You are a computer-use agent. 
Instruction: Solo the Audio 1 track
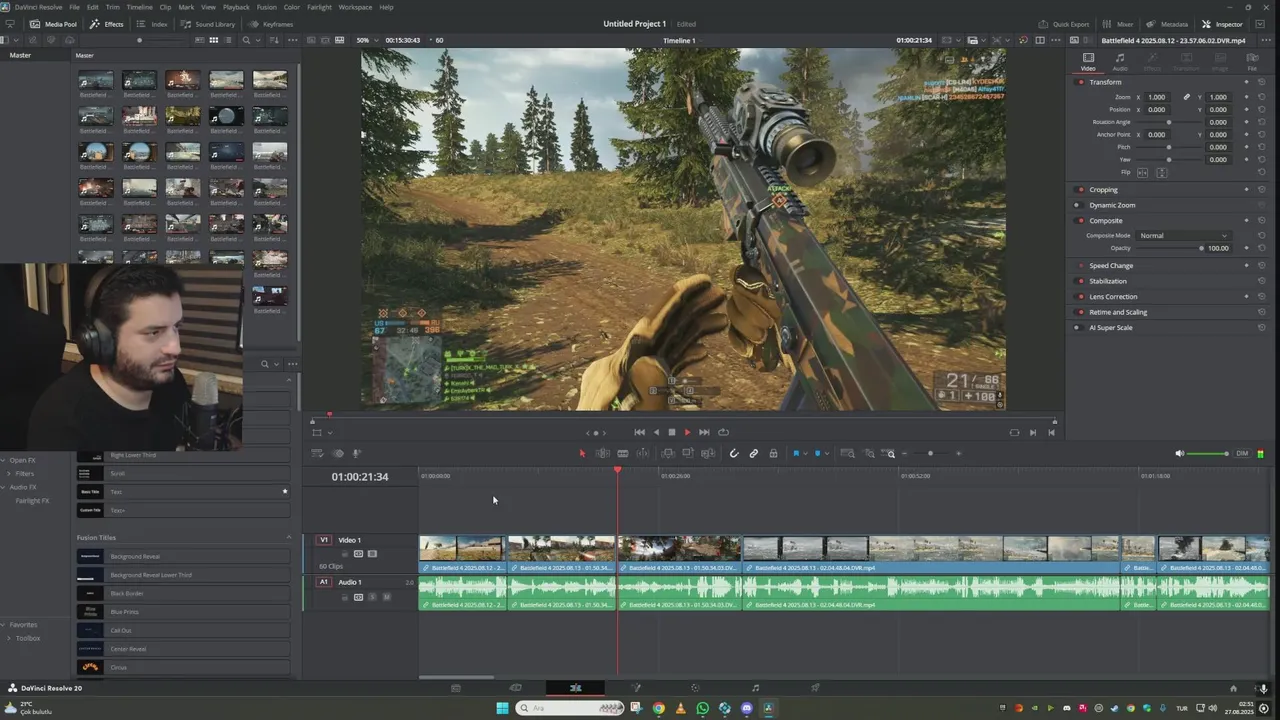(372, 597)
